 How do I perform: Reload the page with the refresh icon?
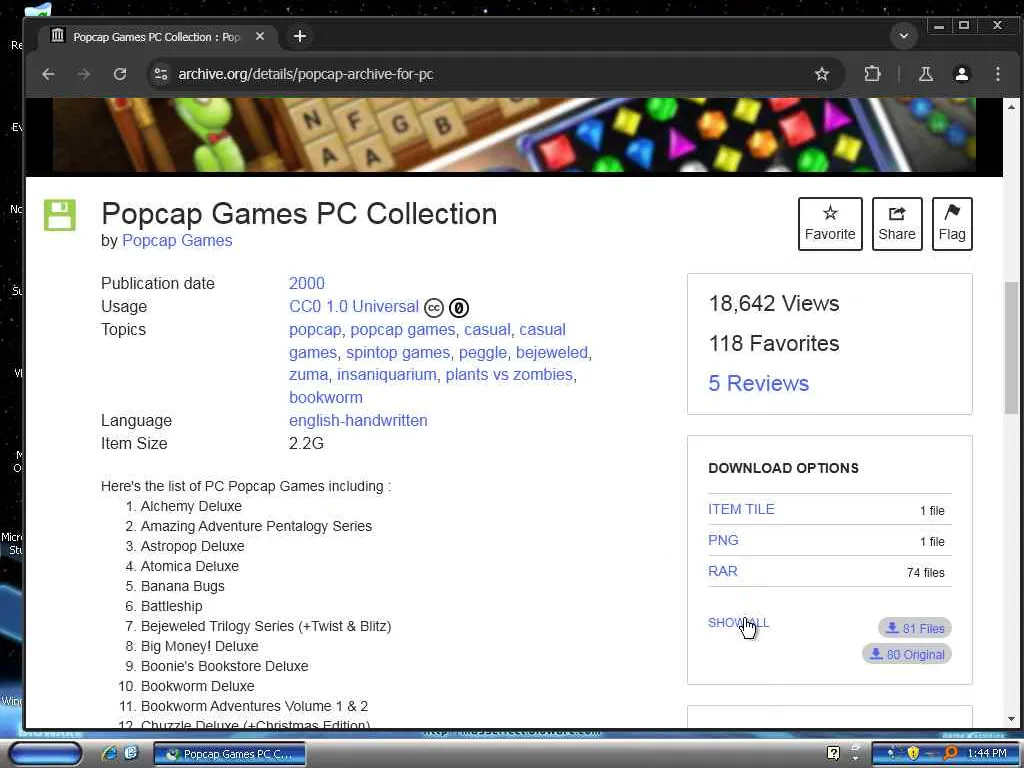pos(120,74)
